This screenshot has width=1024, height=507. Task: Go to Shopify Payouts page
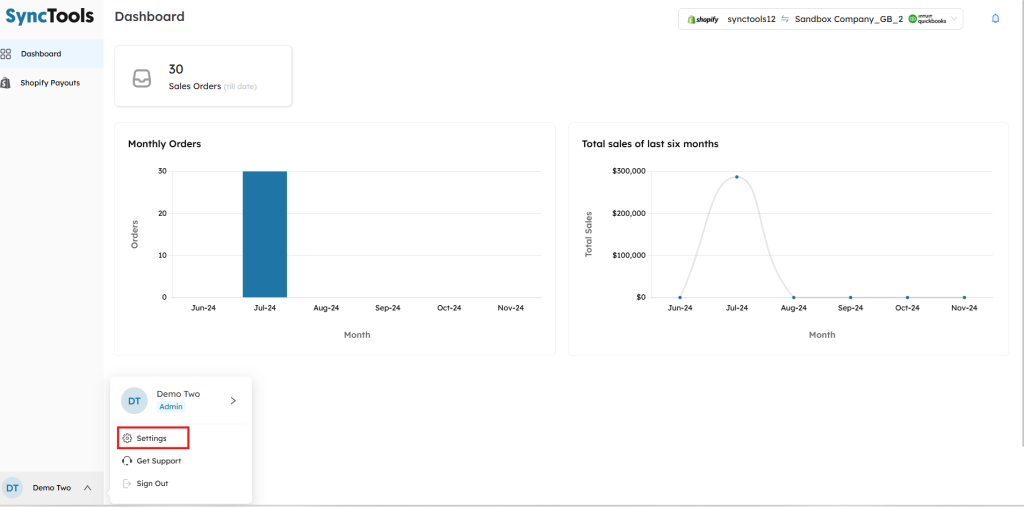coord(50,83)
